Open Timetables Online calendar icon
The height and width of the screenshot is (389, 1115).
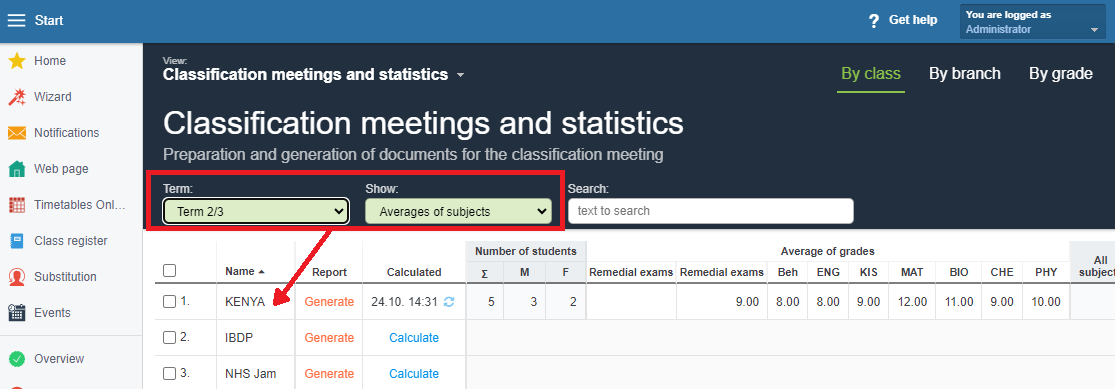[x=16, y=205]
